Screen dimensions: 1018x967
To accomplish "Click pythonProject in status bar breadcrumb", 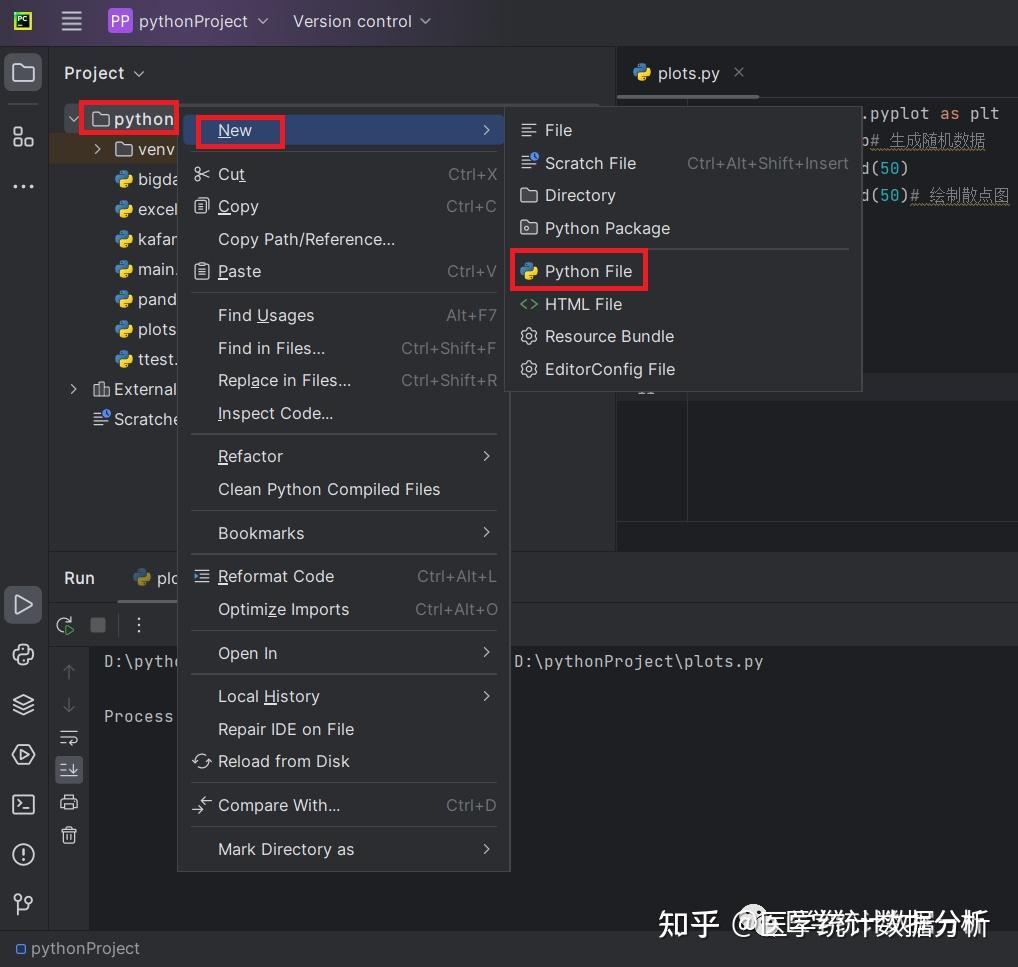I will (78, 948).
